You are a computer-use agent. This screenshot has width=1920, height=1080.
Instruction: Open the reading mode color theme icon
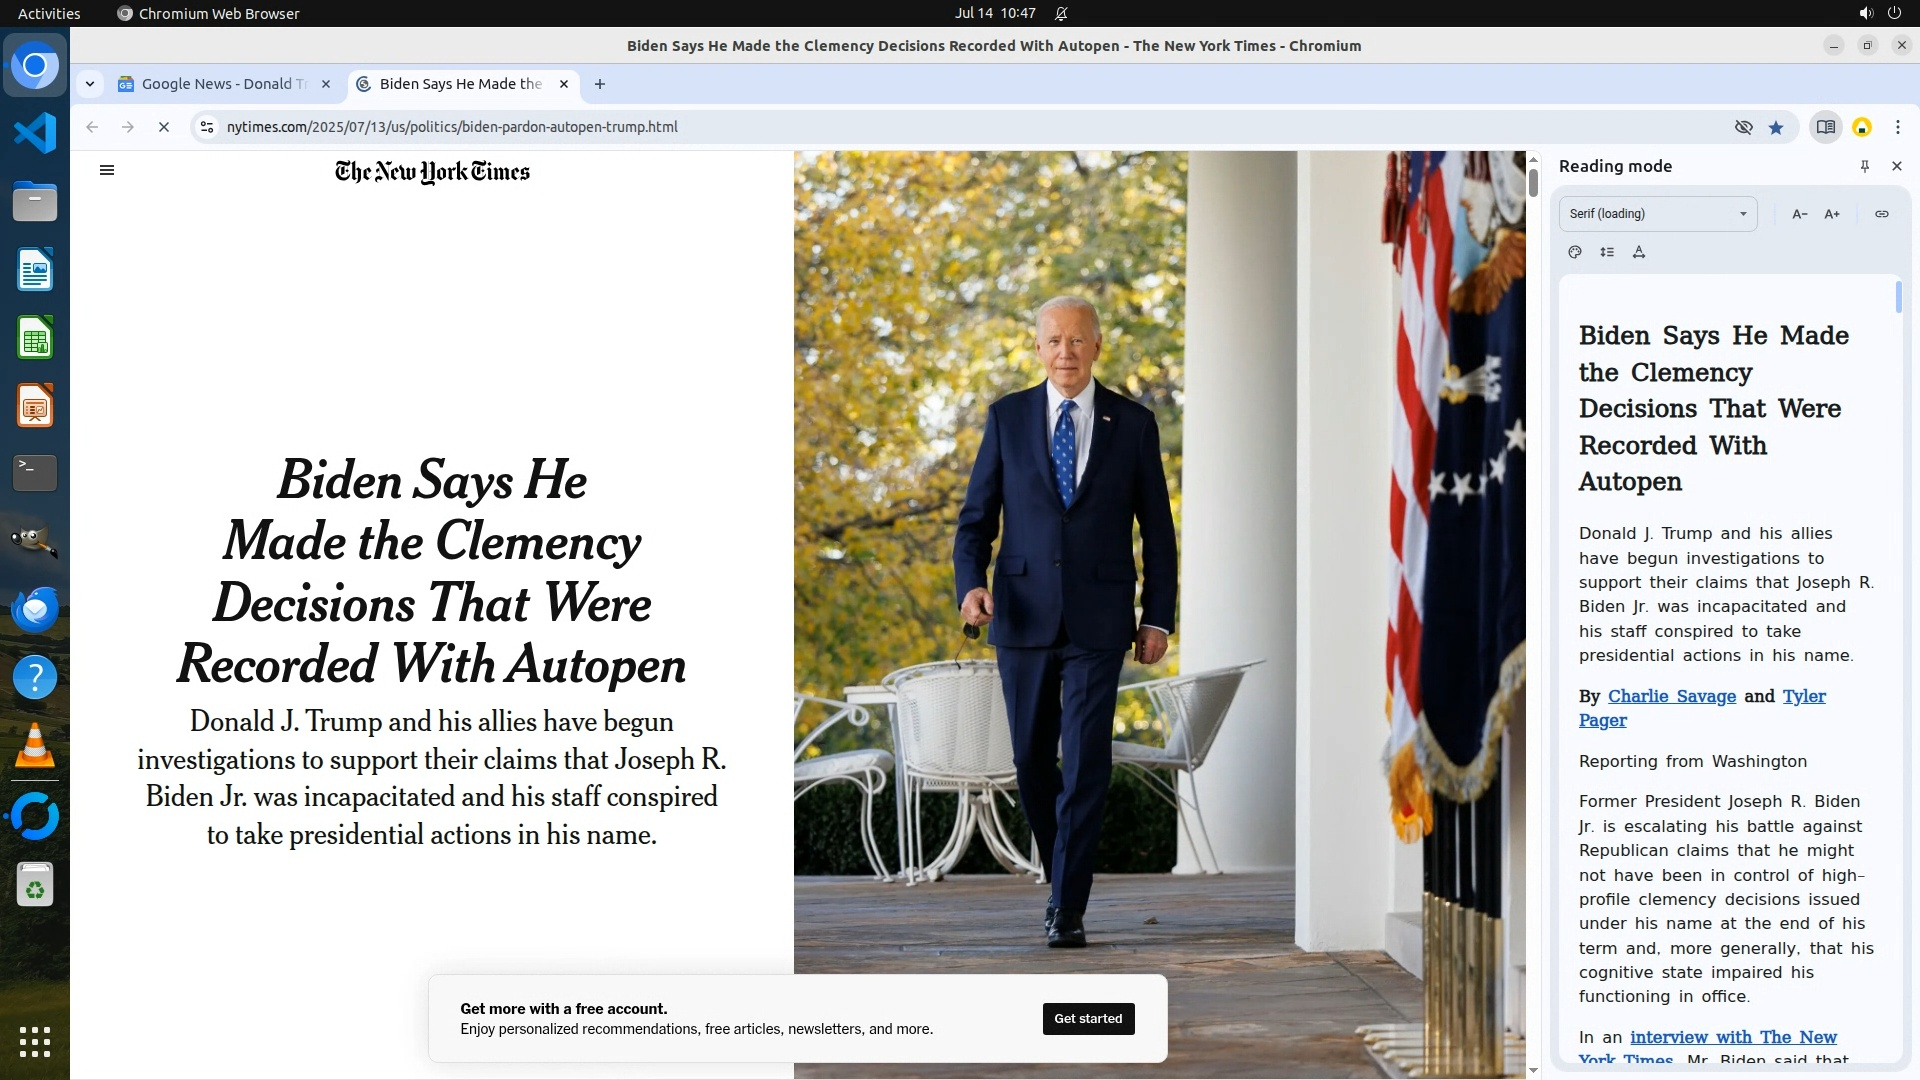pos(1575,252)
